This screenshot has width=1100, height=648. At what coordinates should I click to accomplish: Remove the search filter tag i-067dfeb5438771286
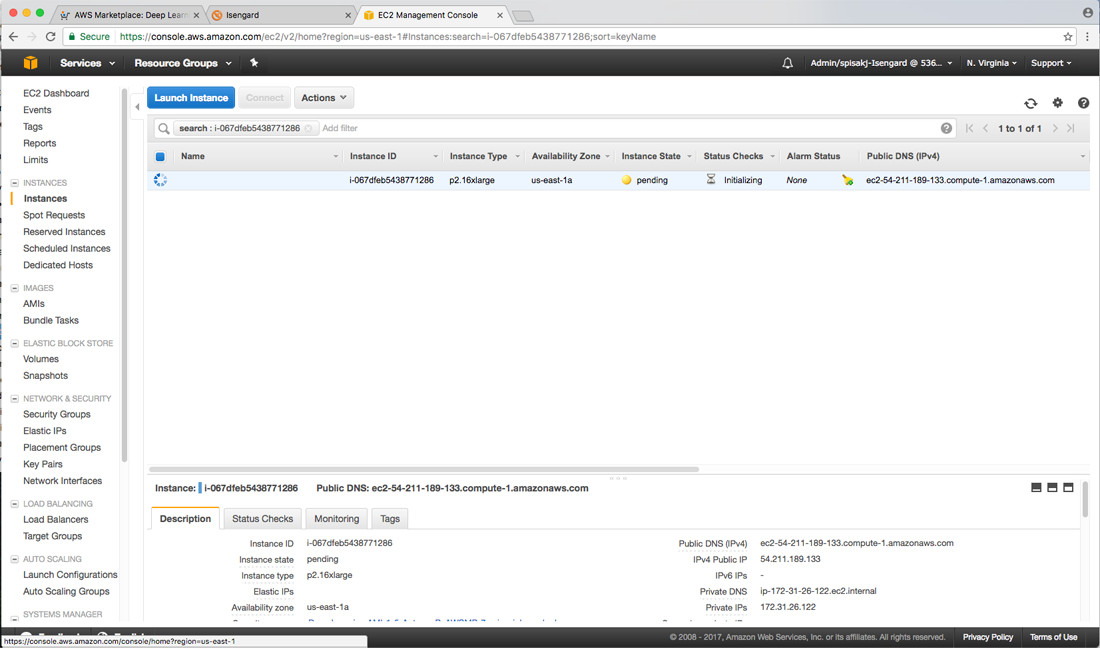(x=308, y=128)
